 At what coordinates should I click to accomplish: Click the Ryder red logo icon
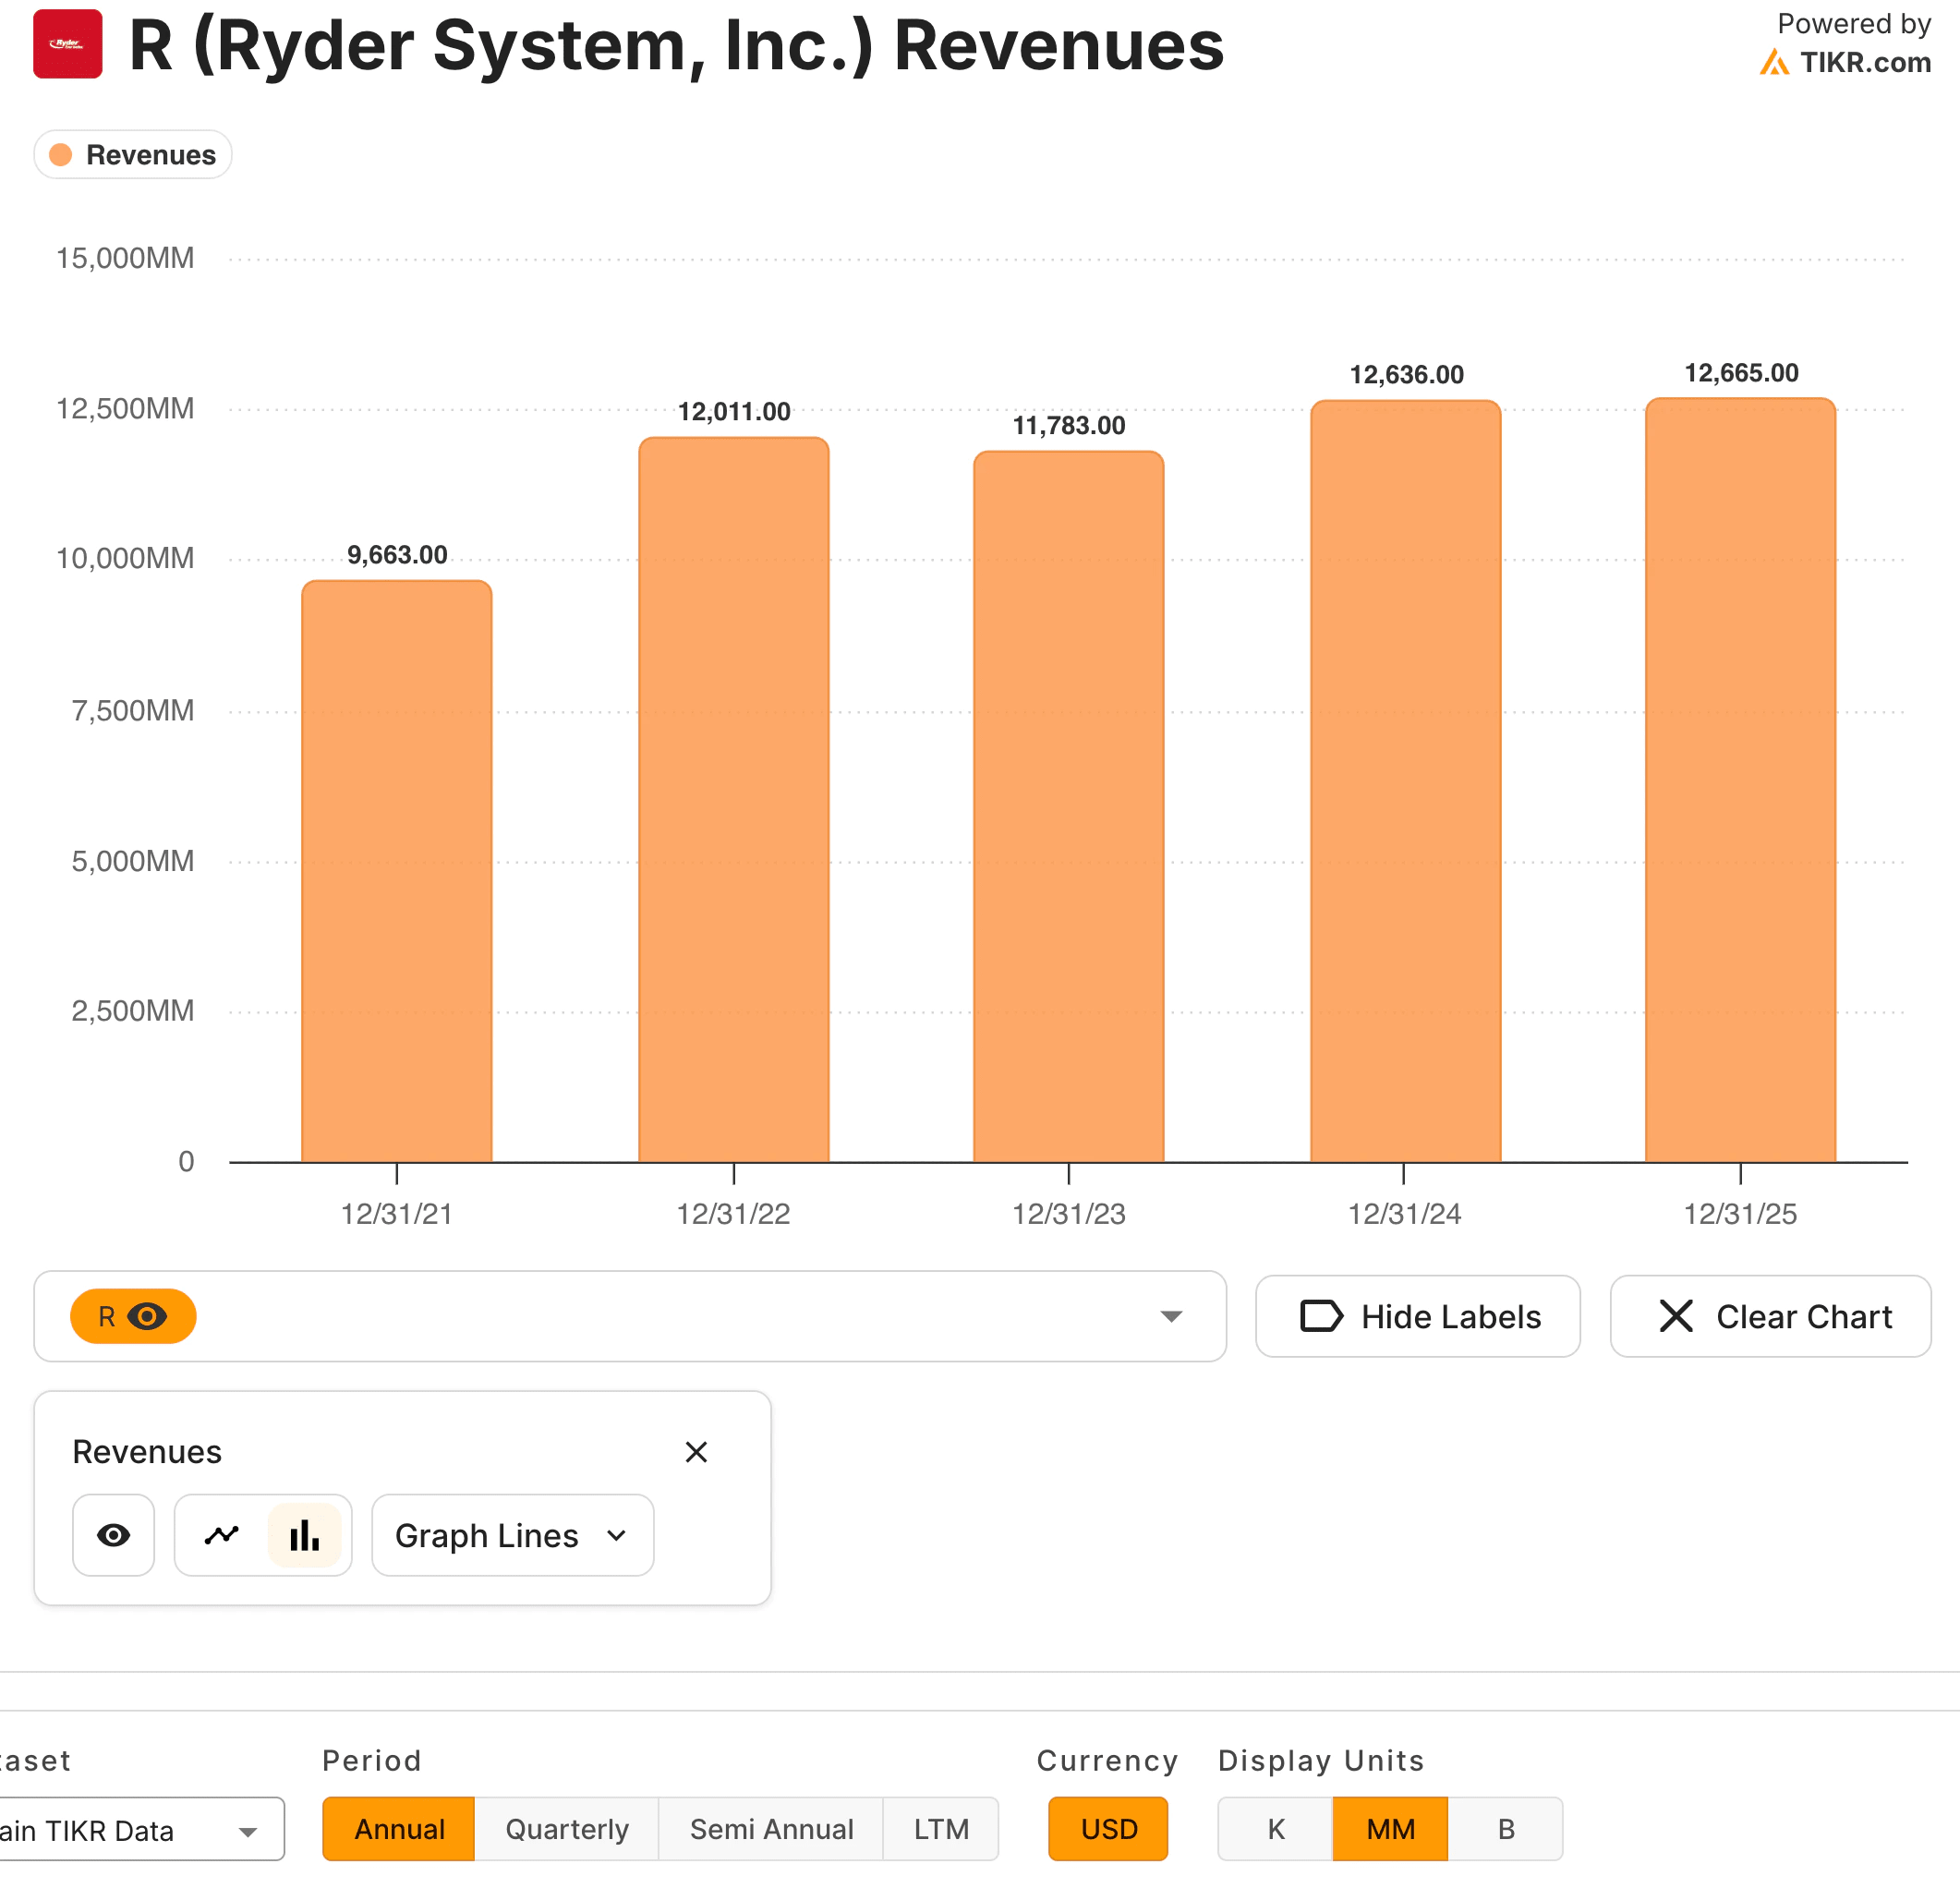coord(67,44)
